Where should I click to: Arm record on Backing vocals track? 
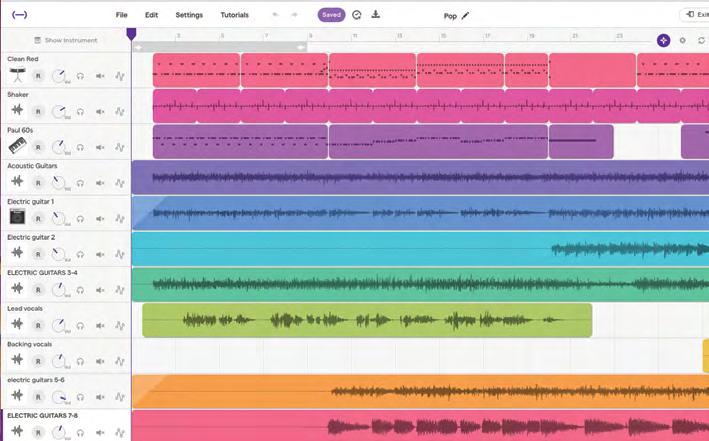coord(38,361)
